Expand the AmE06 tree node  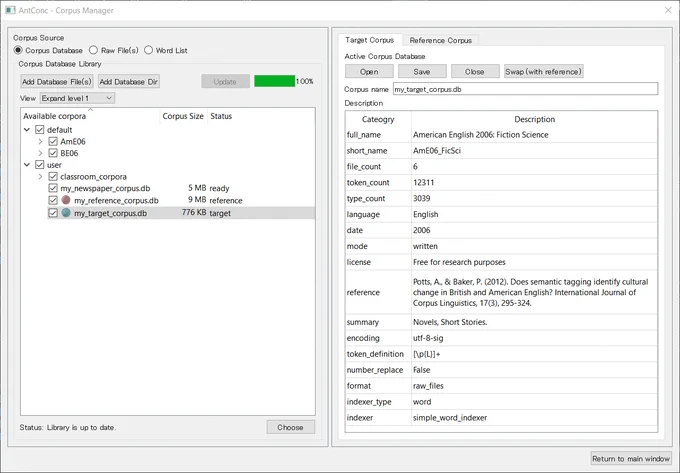click(40, 141)
